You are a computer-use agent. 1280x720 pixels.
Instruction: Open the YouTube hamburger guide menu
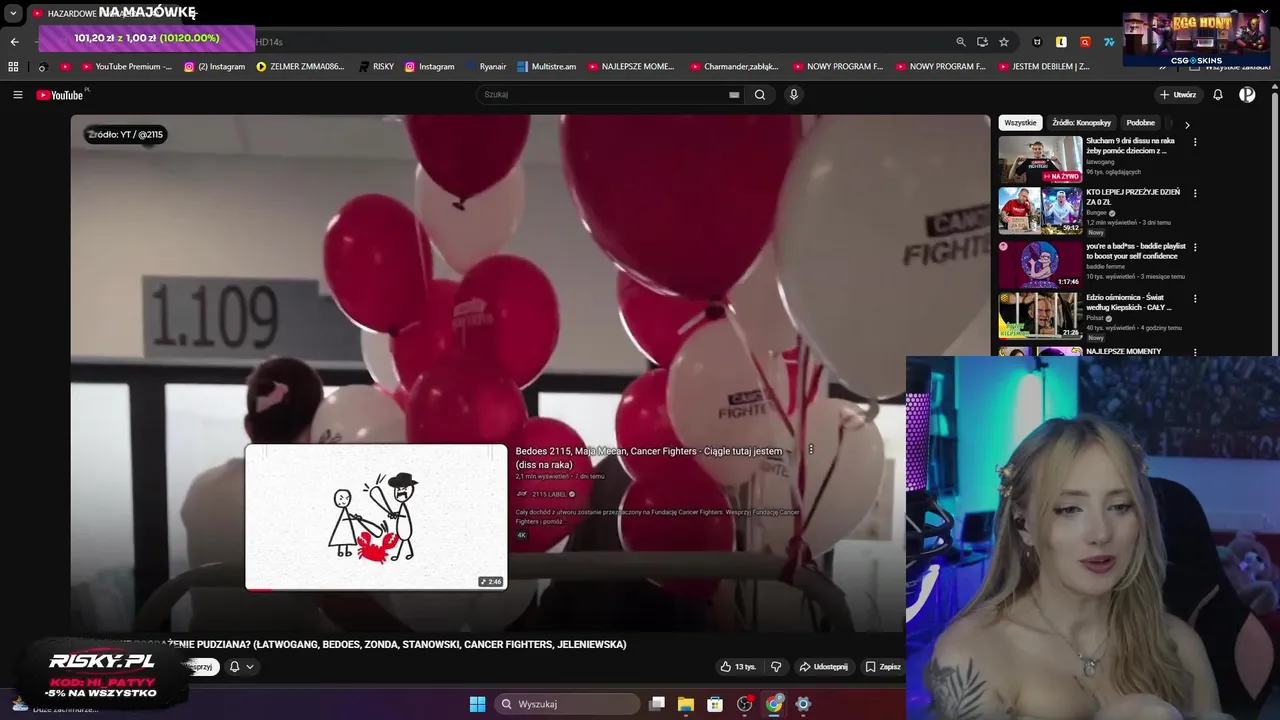coord(17,95)
